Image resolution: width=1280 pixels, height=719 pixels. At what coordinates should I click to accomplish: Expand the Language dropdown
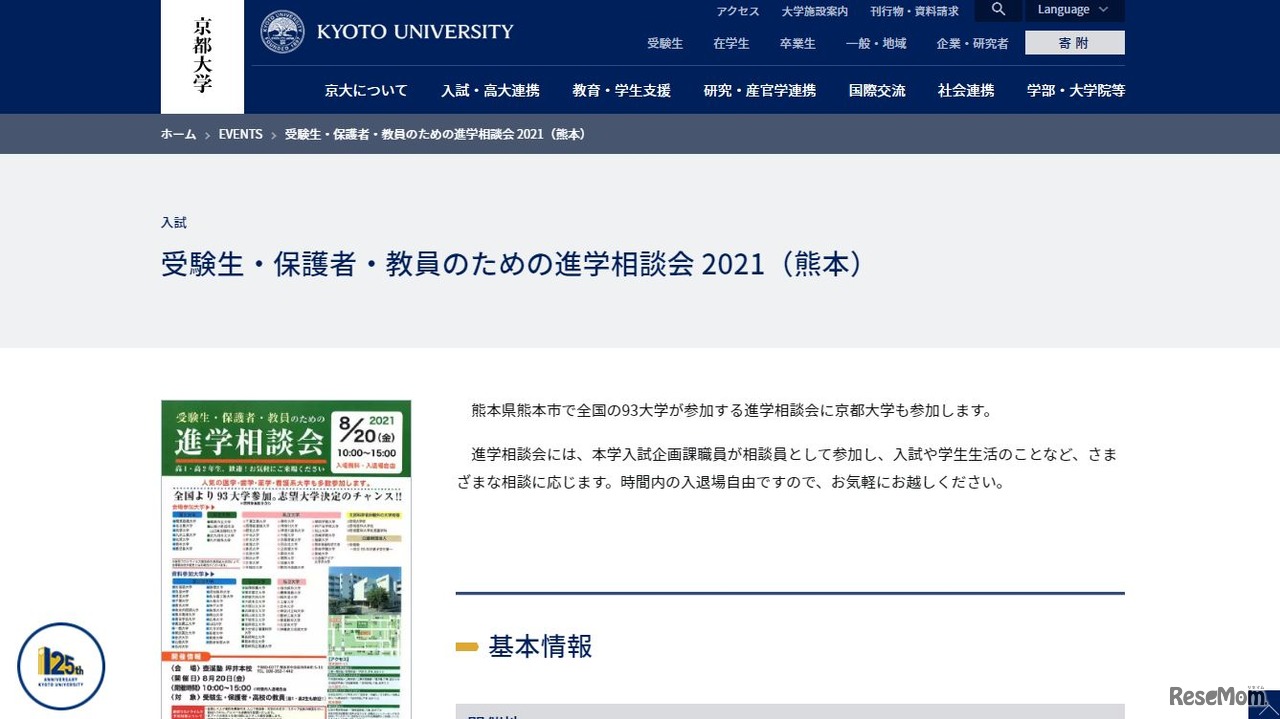point(1074,10)
